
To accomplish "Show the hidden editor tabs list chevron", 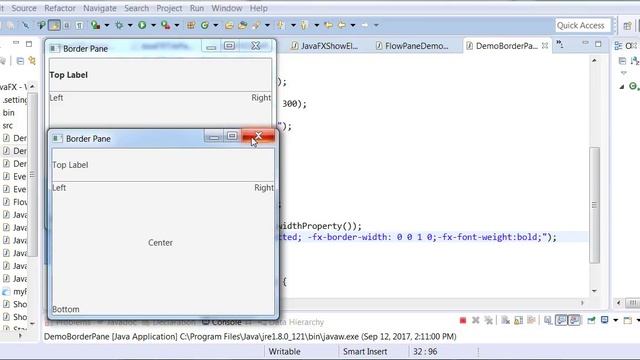I will pos(560,44).
